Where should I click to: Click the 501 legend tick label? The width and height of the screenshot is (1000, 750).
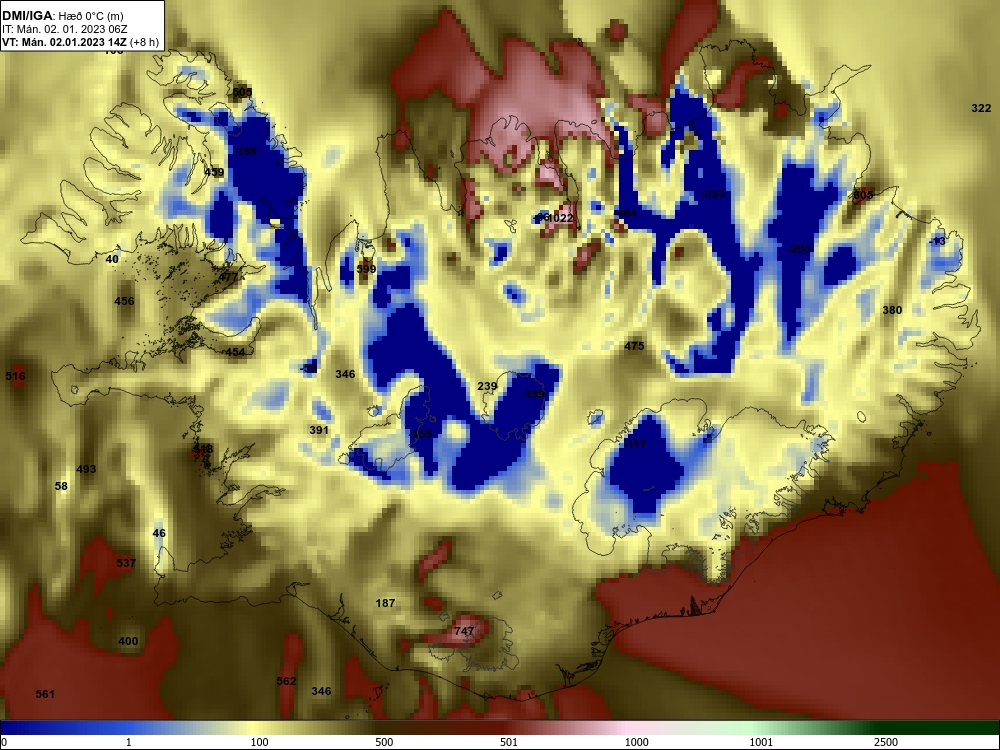pyautogui.click(x=509, y=742)
